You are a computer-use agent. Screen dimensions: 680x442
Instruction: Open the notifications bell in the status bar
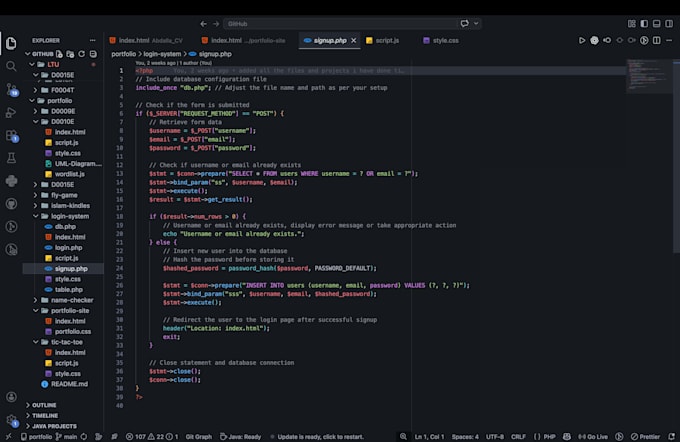click(x=672, y=437)
